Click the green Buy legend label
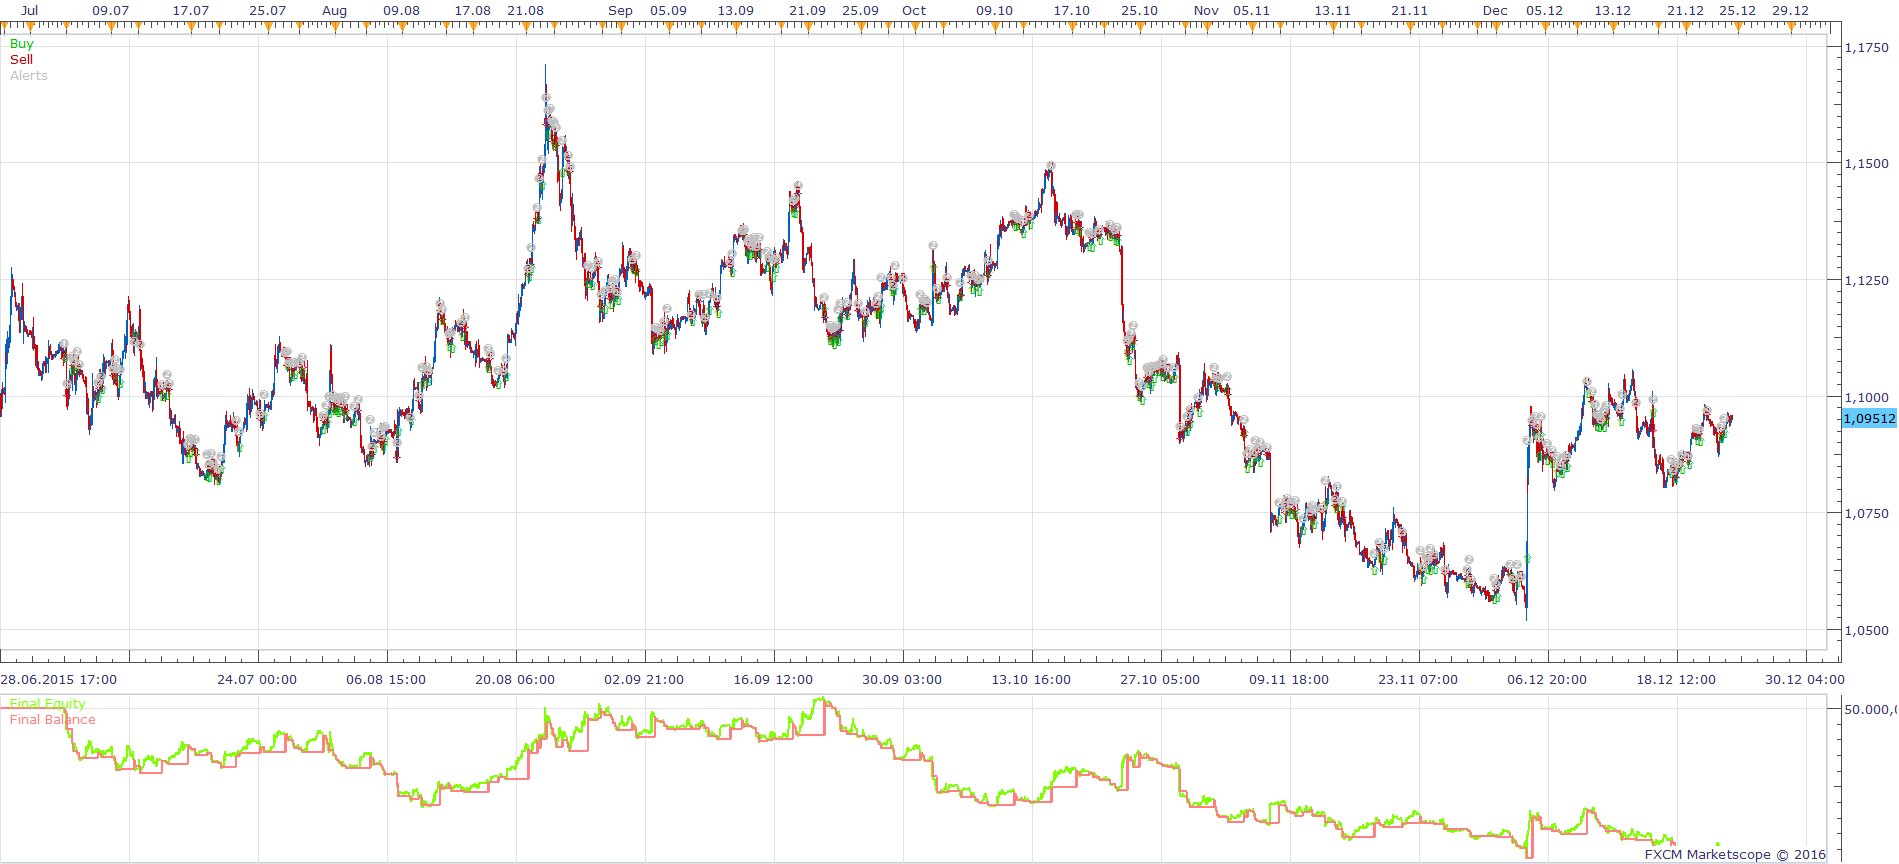This screenshot has height=864, width=1899. (x=22, y=44)
